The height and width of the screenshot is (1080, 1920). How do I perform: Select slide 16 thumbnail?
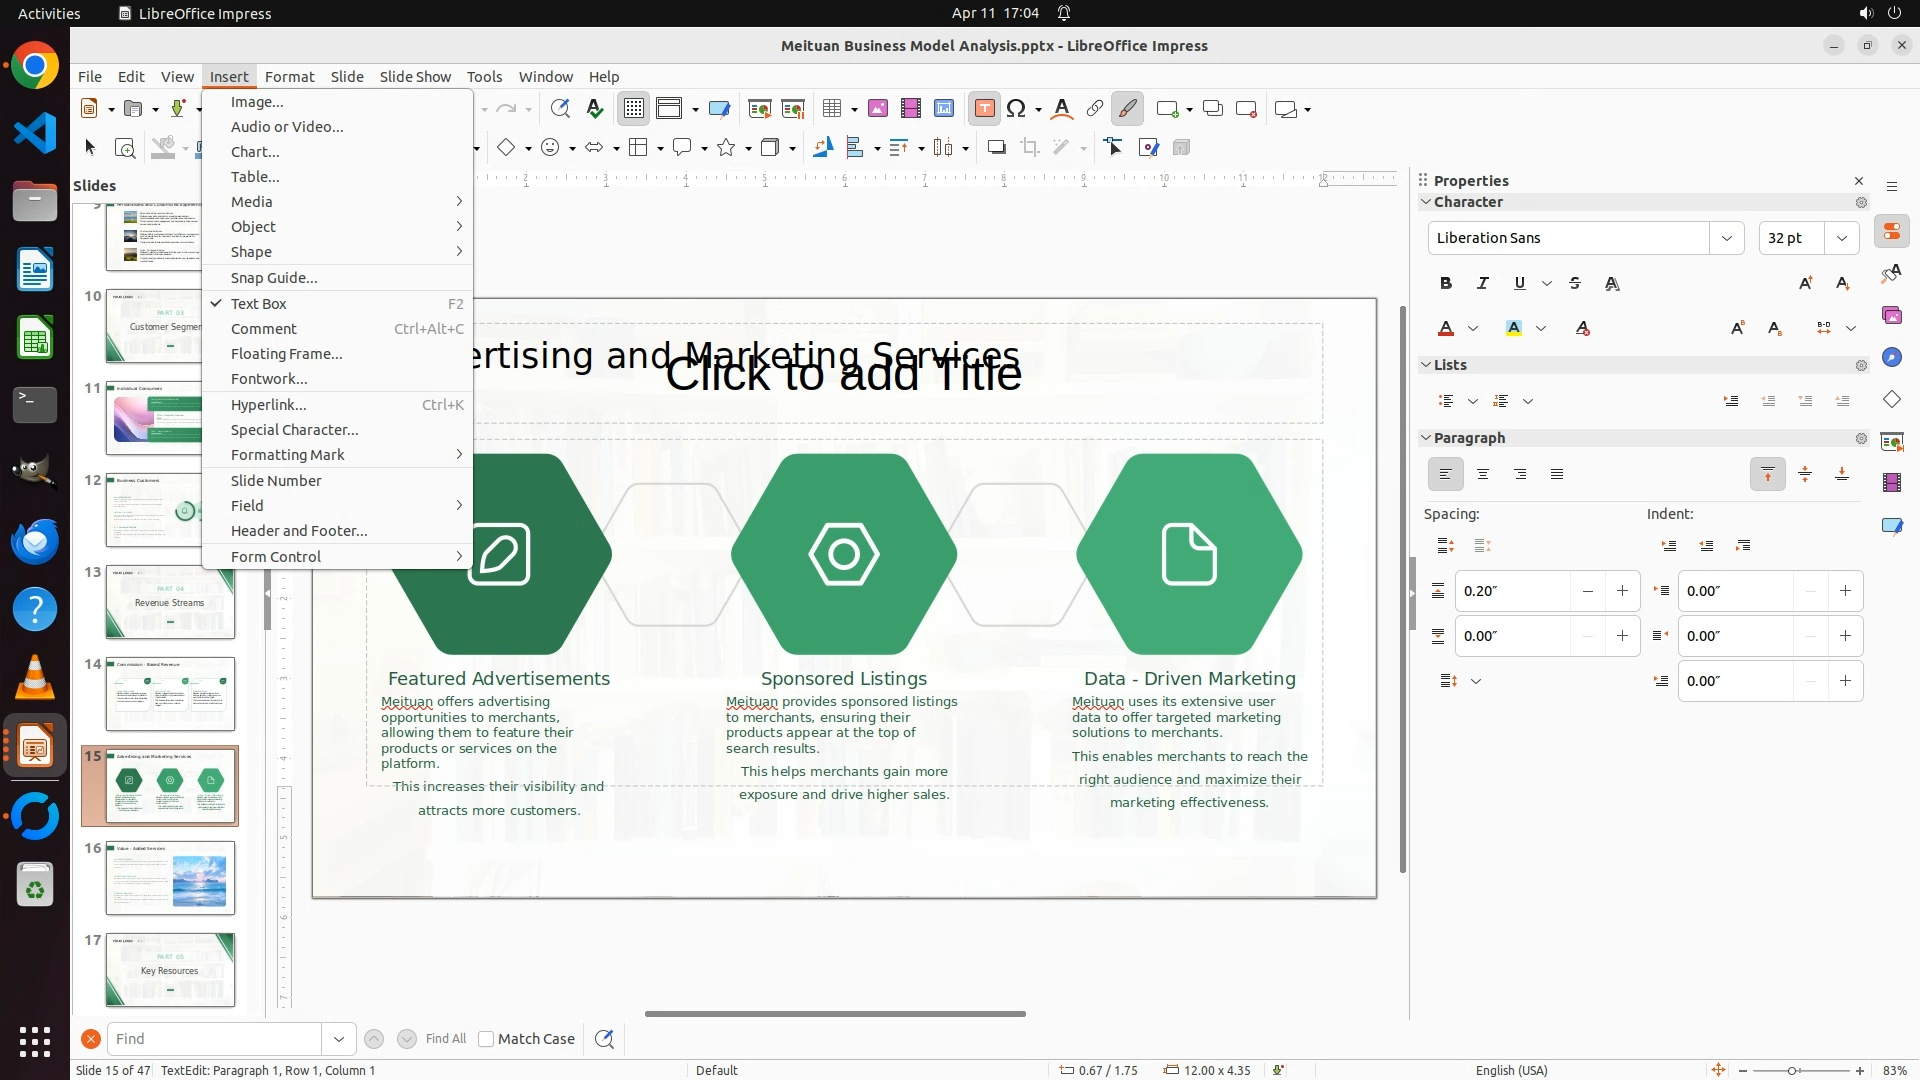pos(170,878)
